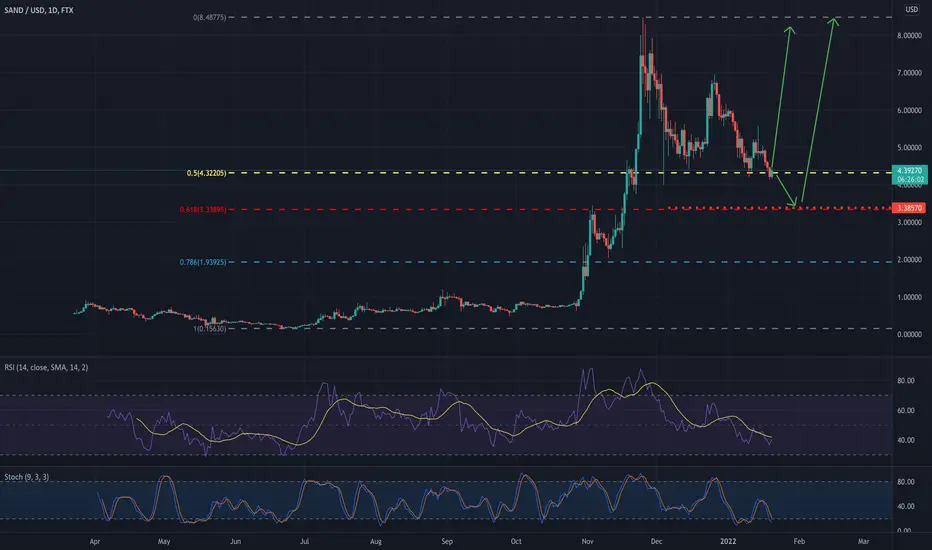Click 40.00 on the Stoch pane axis
Viewport: 932px width, 550px height.
click(906, 507)
